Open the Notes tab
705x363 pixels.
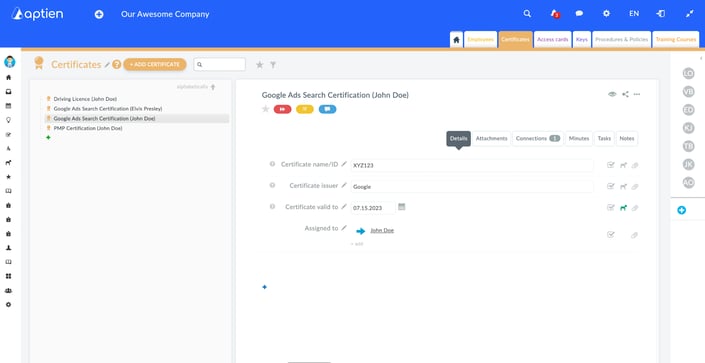(627, 139)
